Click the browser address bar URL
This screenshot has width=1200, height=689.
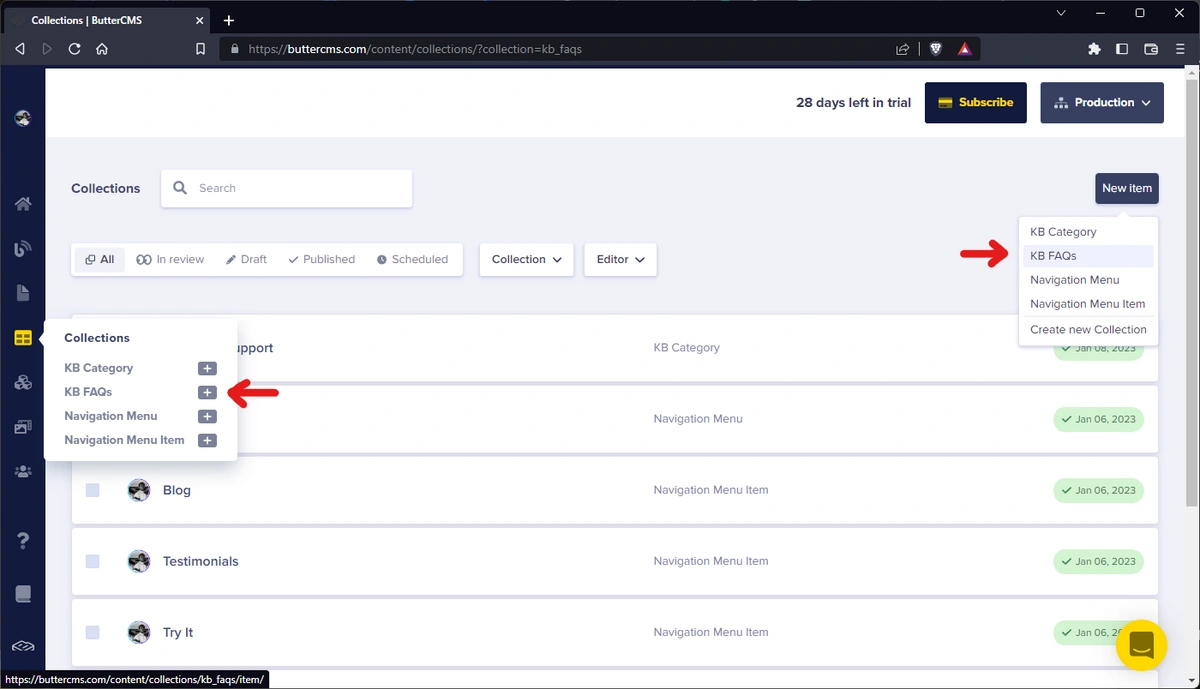pos(415,48)
